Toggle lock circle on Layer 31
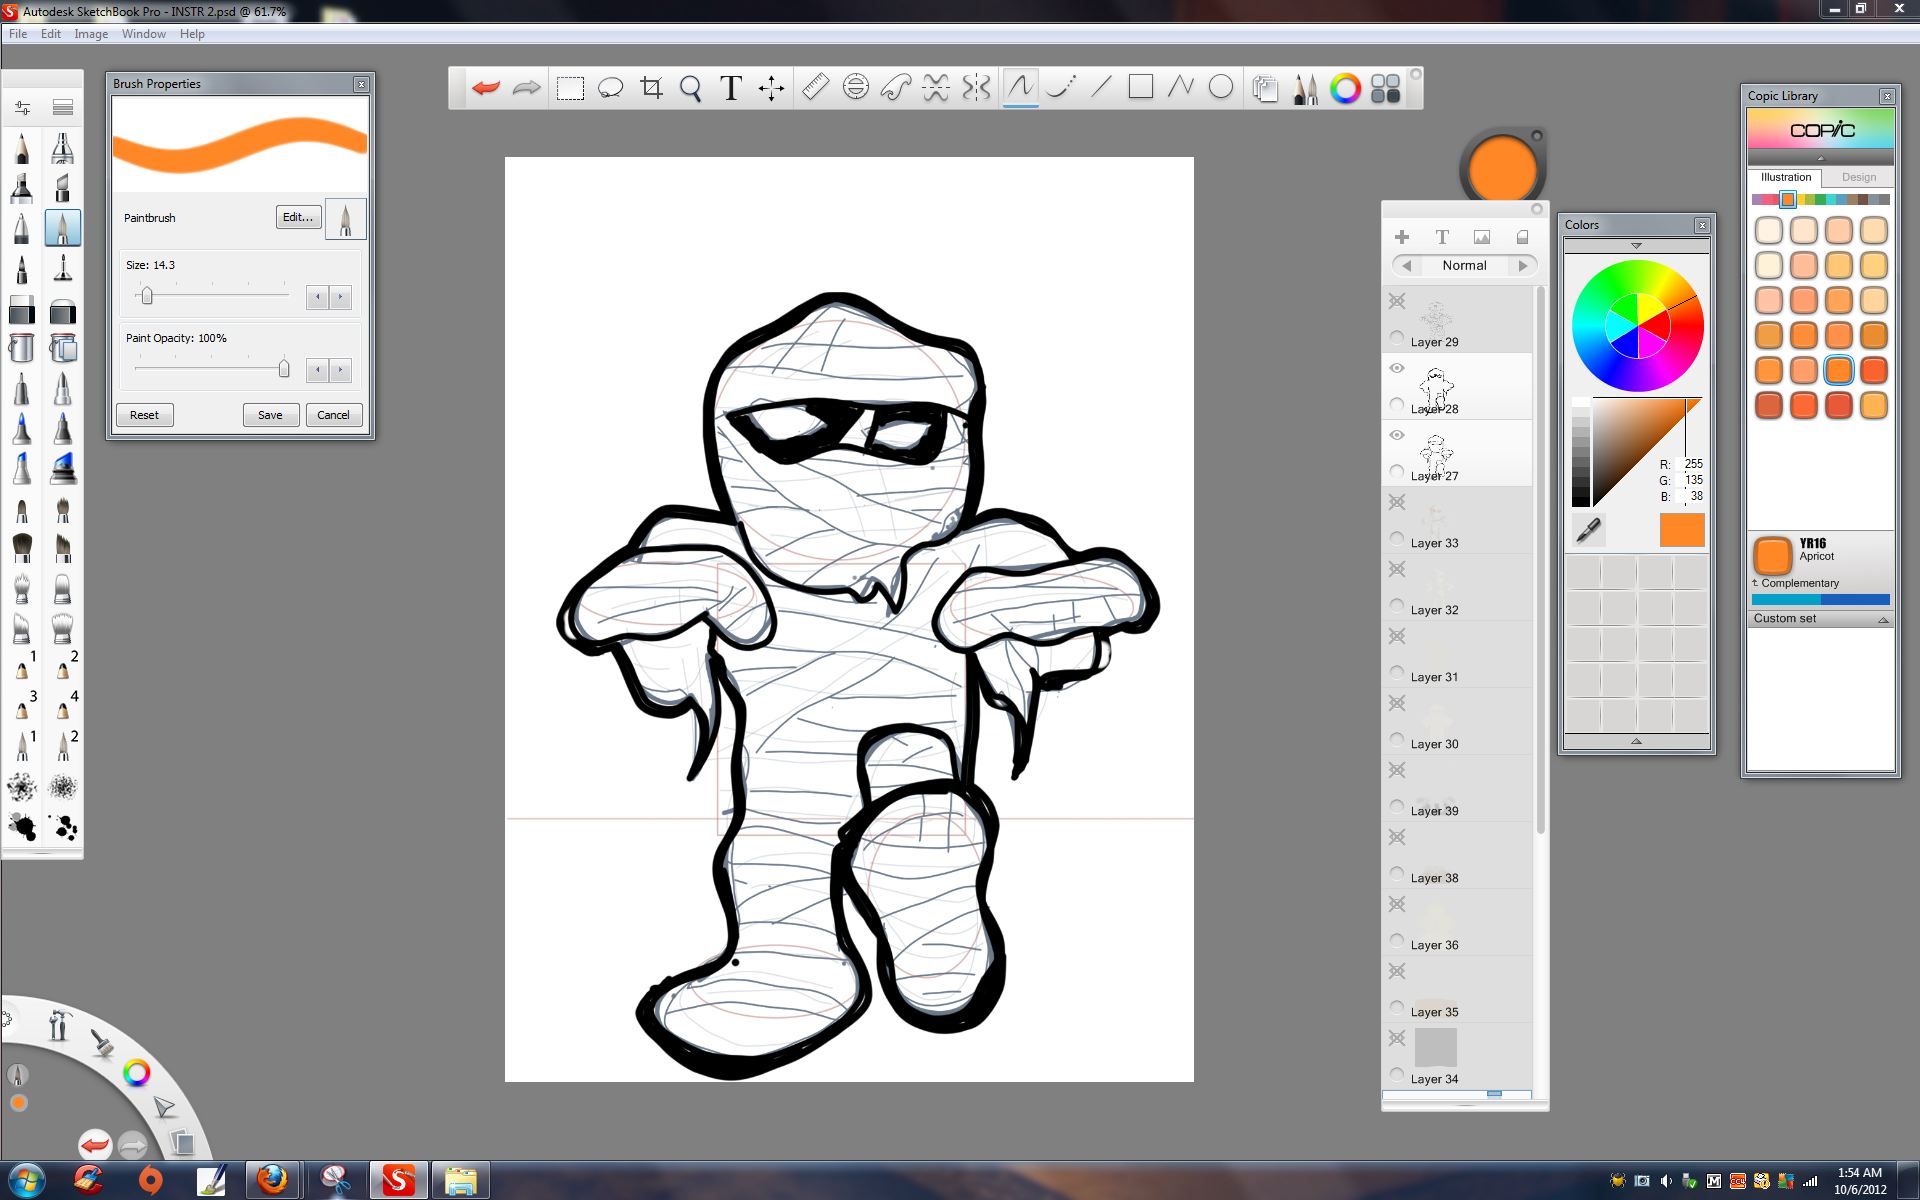This screenshot has height=1200, width=1920. (x=1397, y=672)
